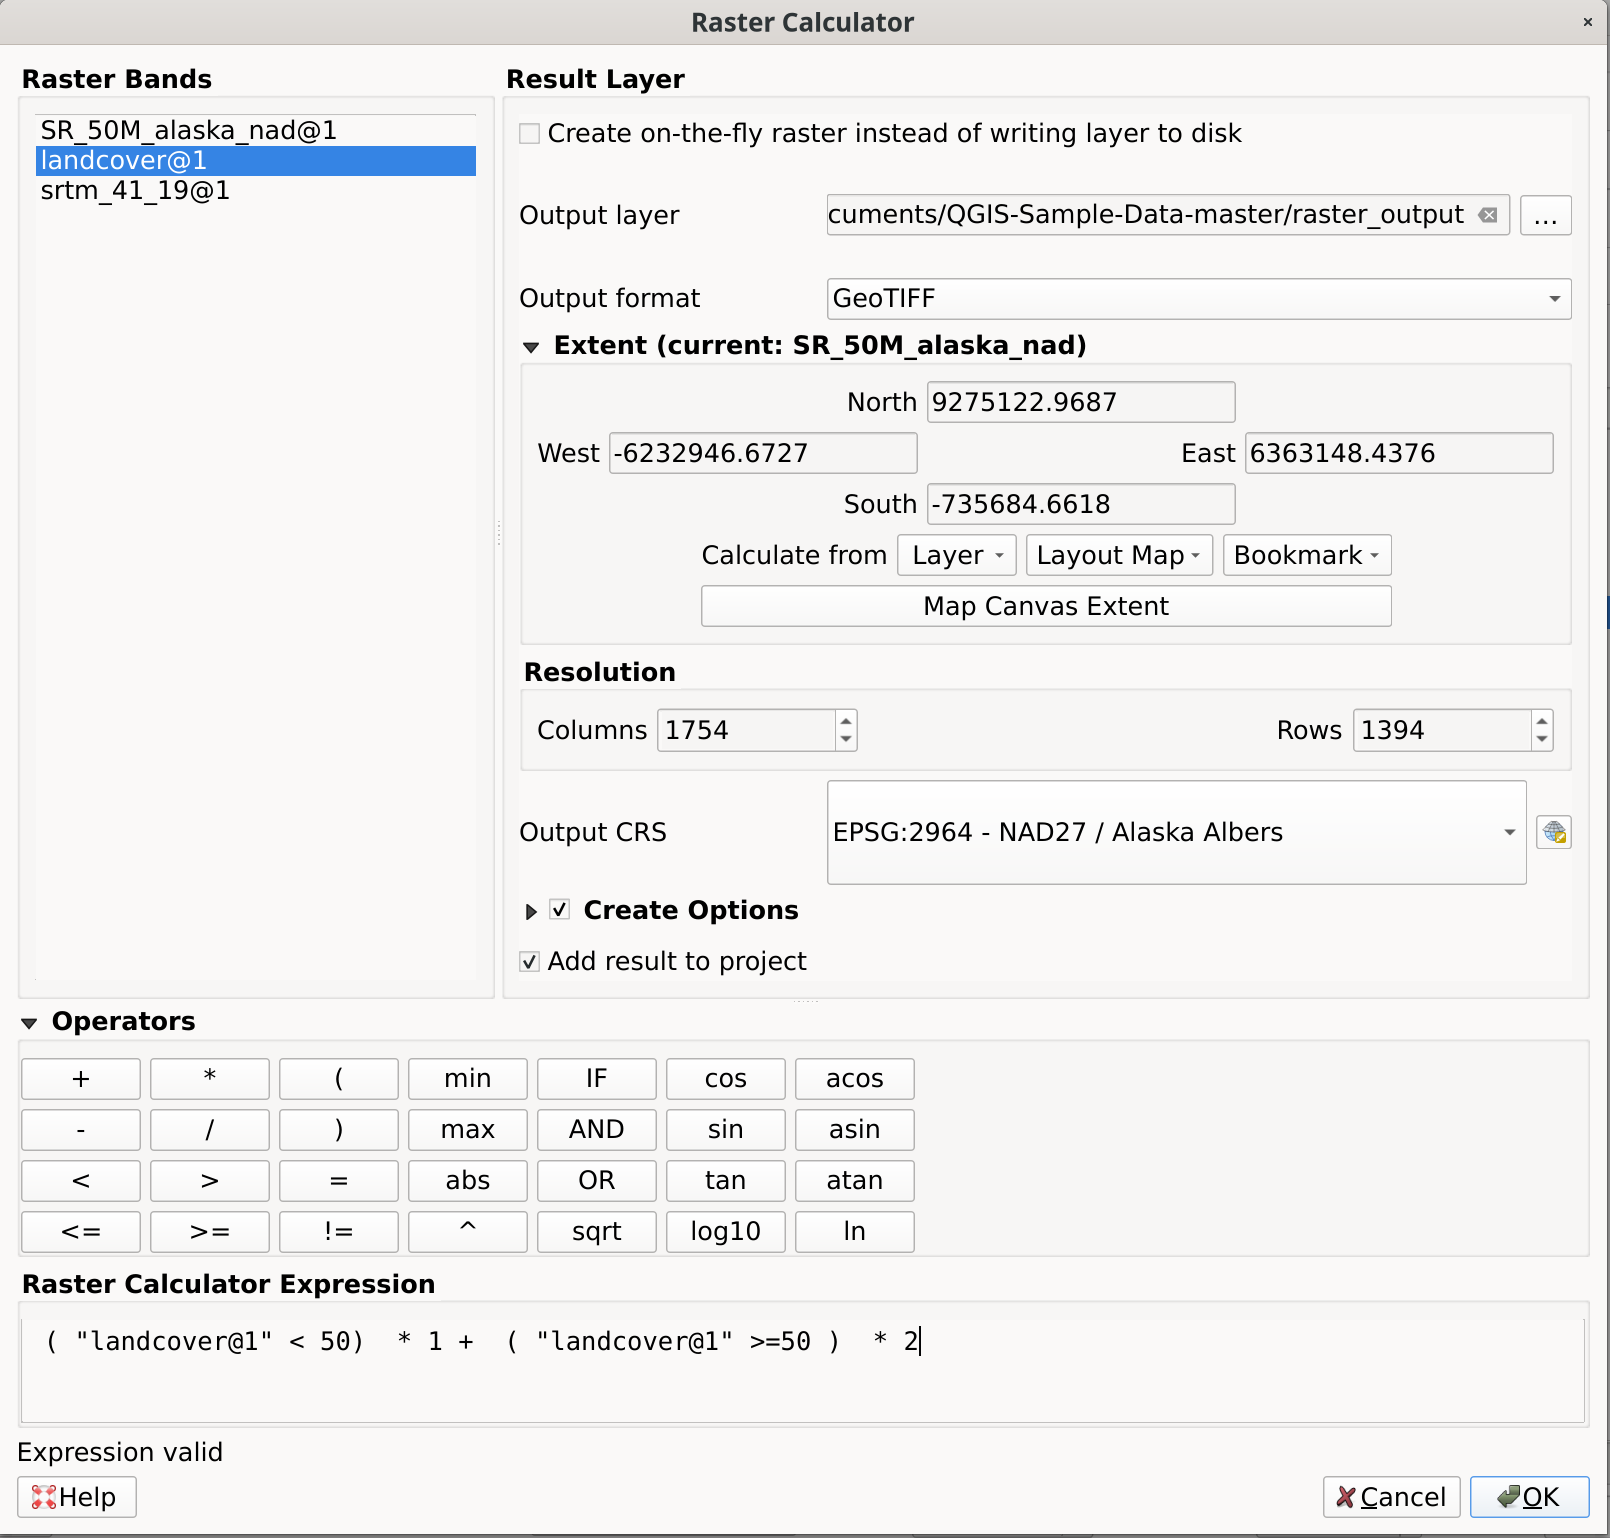Click the Help button
Image resolution: width=1610 pixels, height=1538 pixels.
pyautogui.click(x=75, y=1497)
